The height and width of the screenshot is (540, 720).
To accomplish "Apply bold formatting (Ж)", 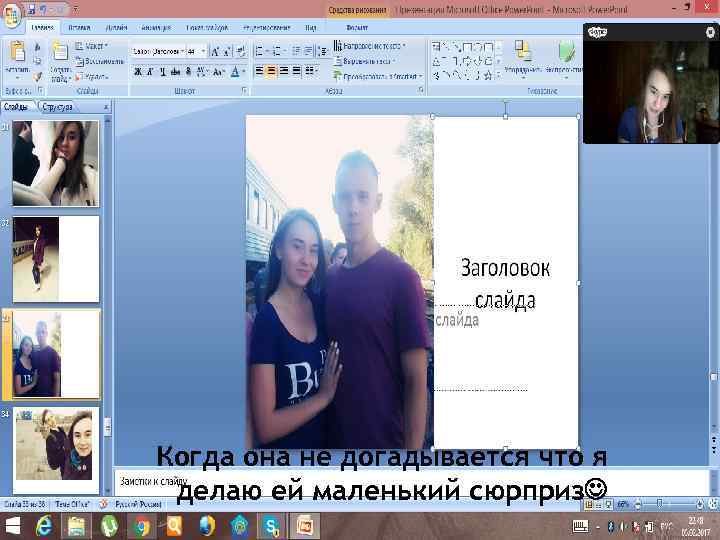I will click(138, 72).
